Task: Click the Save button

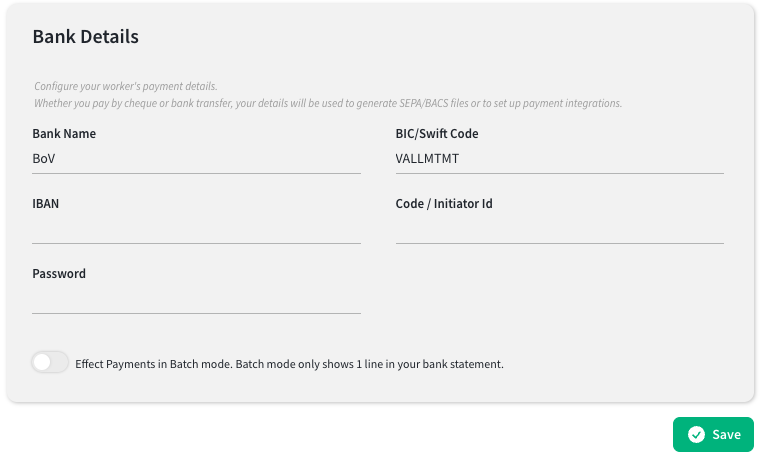Action: click(x=713, y=435)
